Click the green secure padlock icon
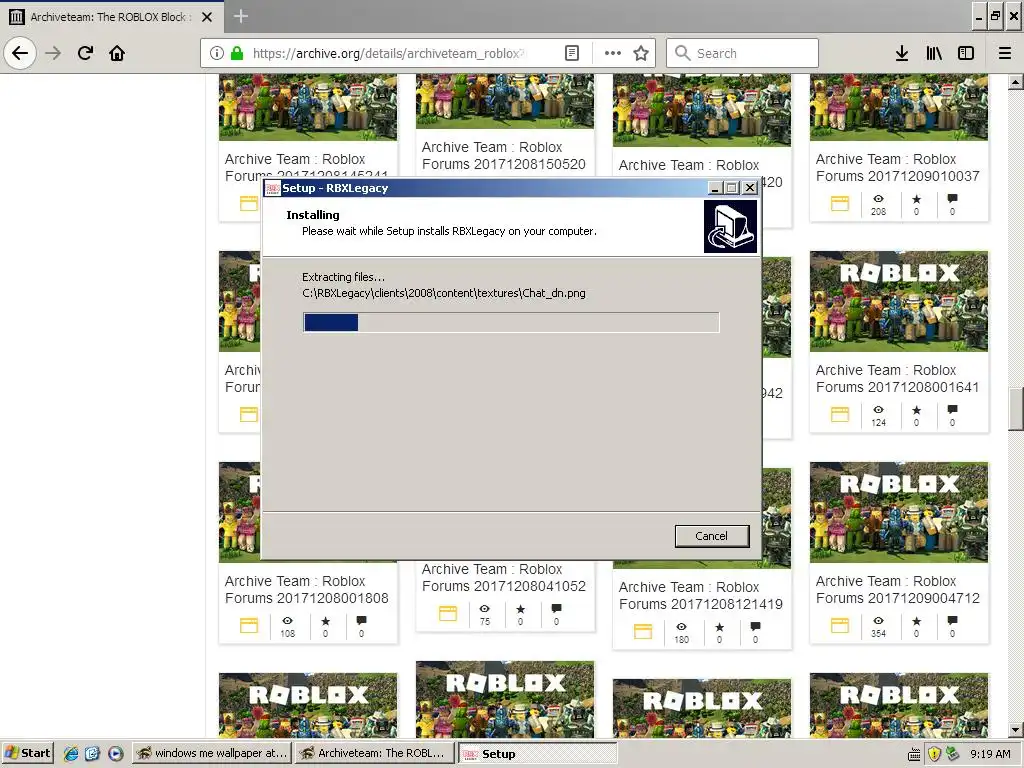 point(237,53)
